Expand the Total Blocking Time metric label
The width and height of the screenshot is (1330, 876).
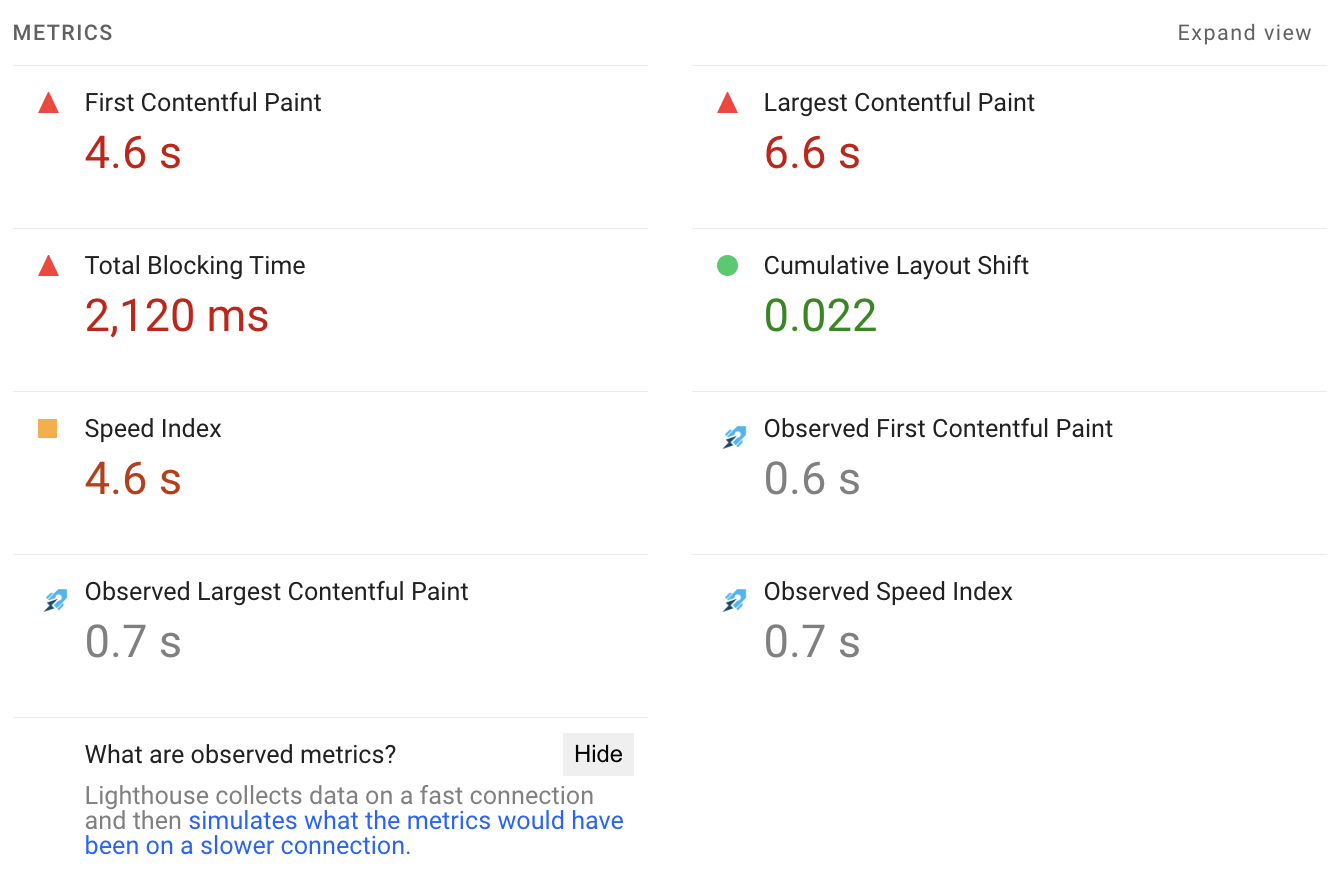(195, 266)
